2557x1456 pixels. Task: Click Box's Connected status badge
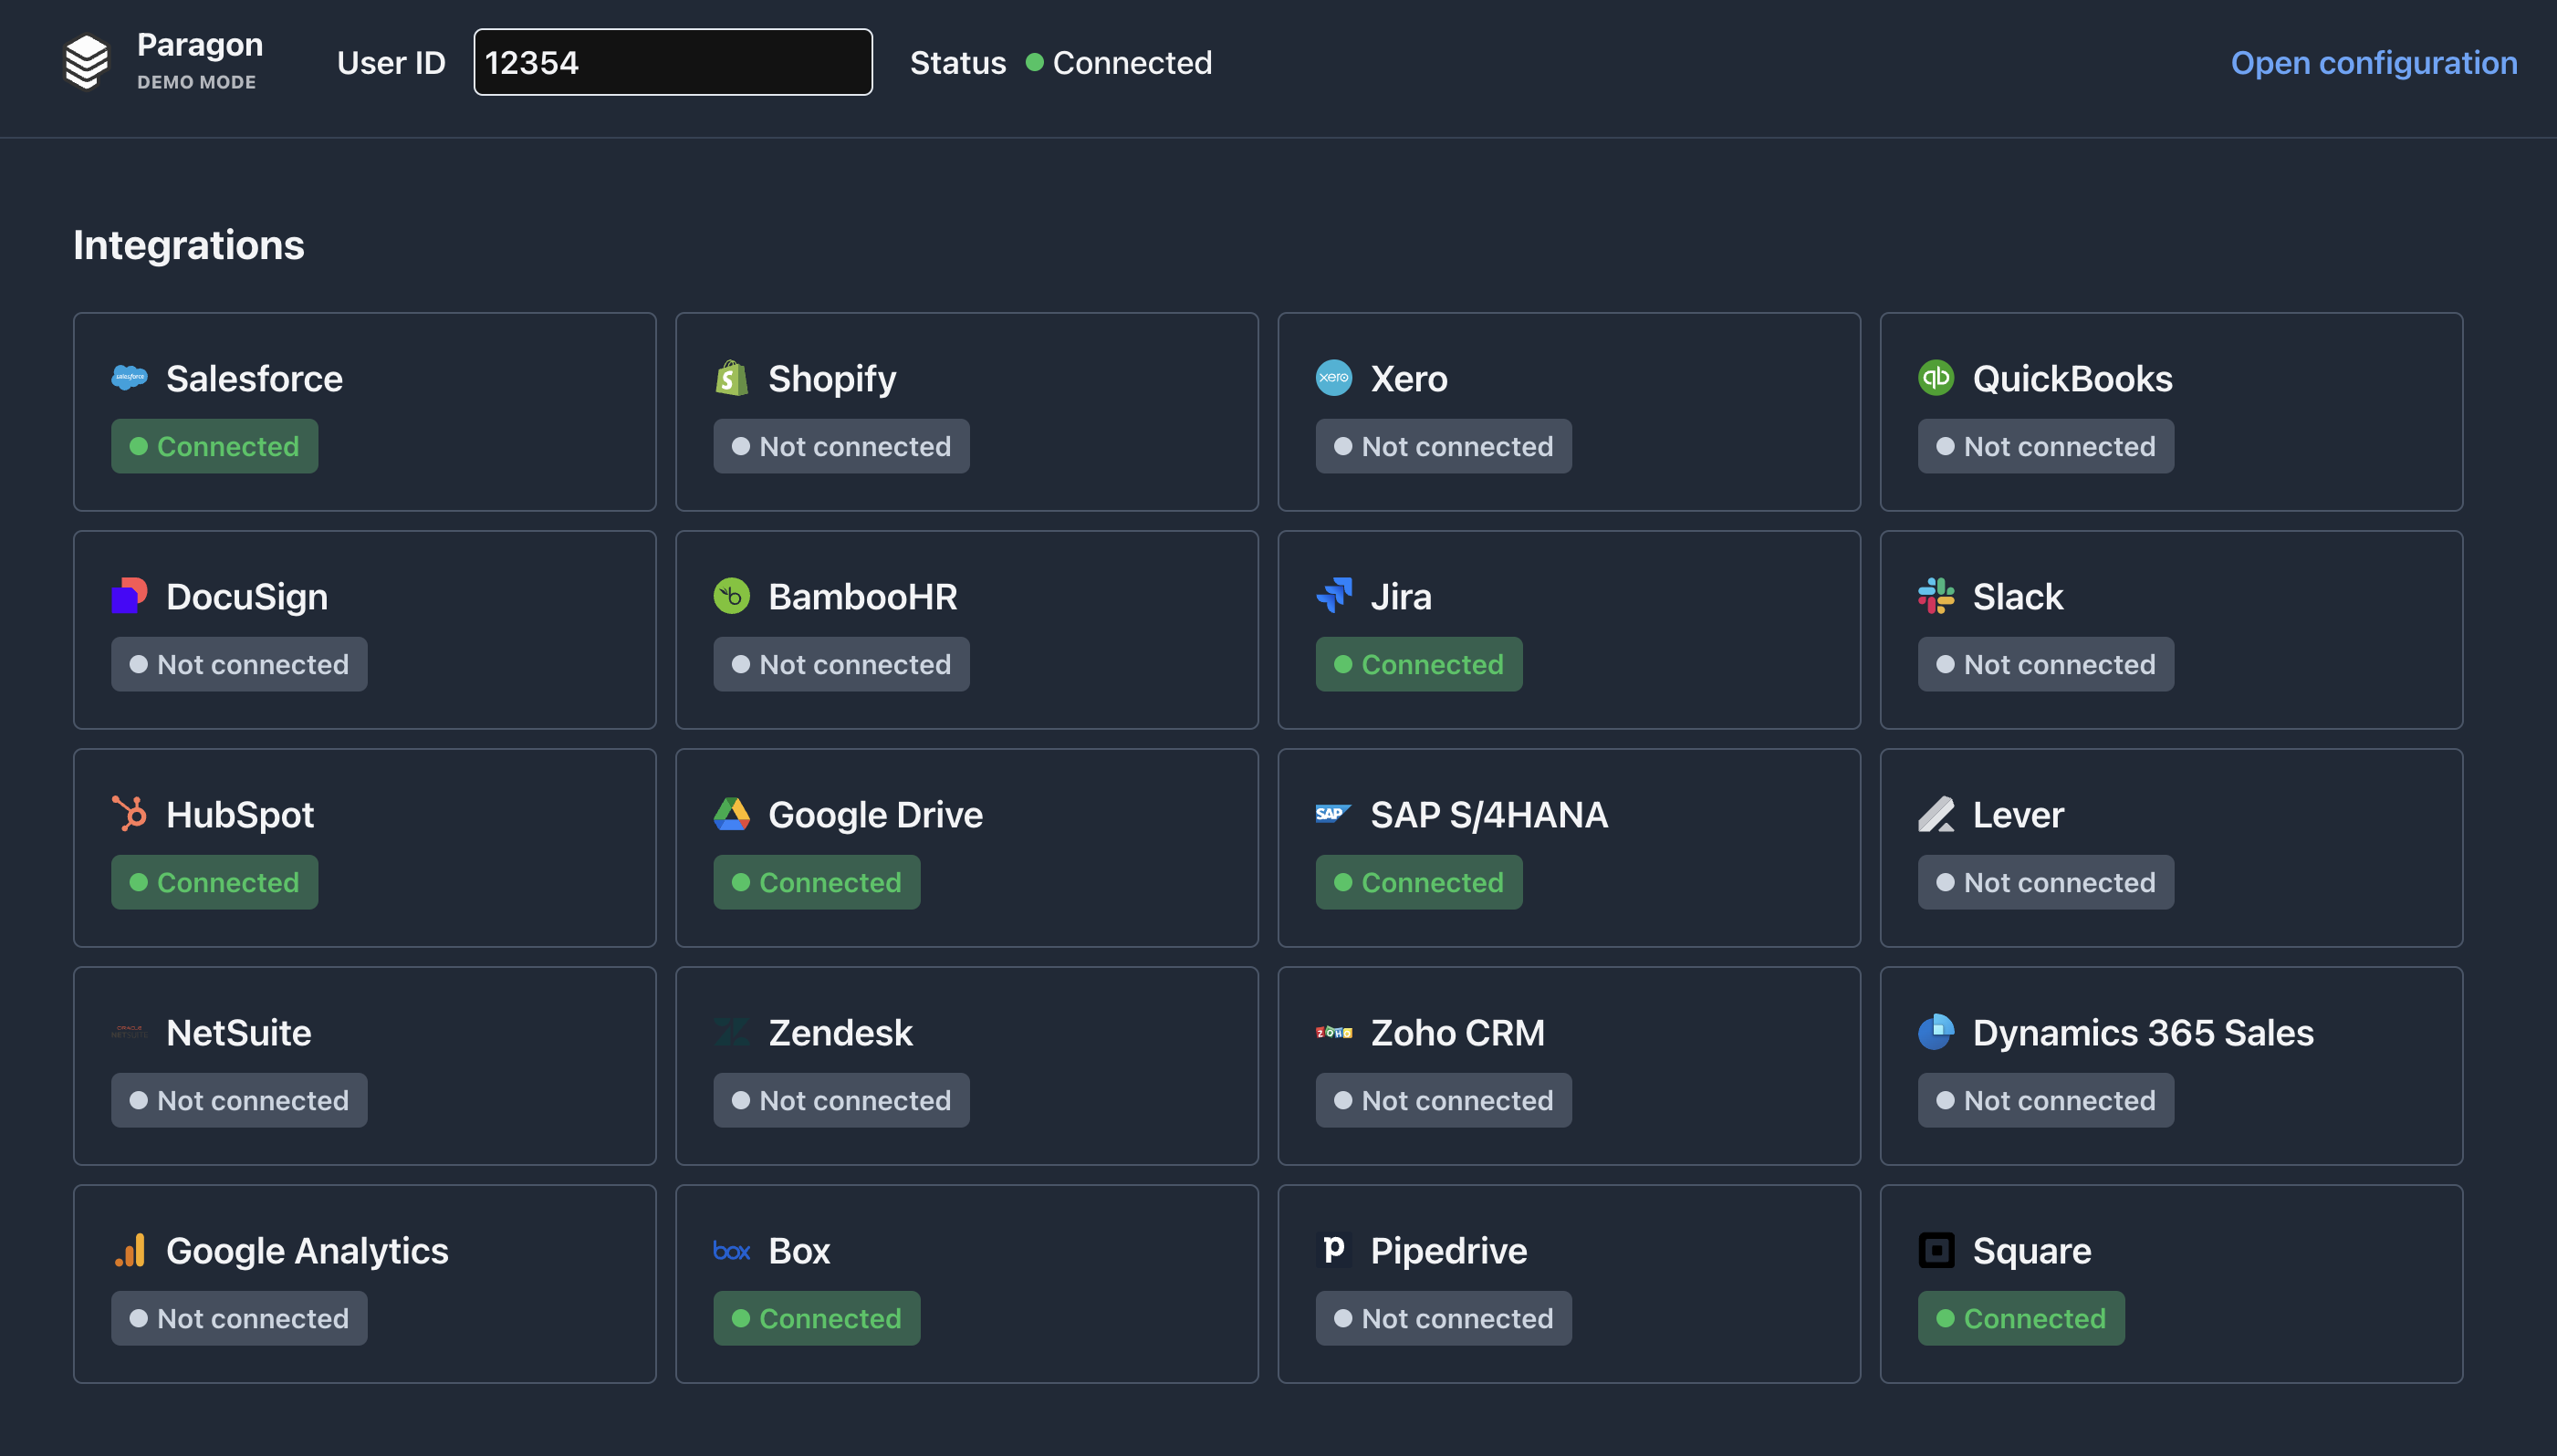817,1318
